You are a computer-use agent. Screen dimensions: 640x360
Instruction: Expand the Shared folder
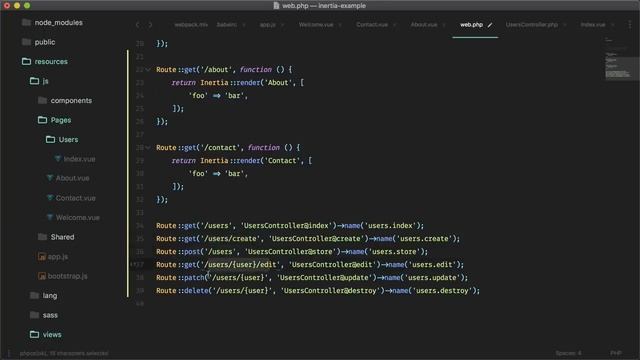point(62,237)
